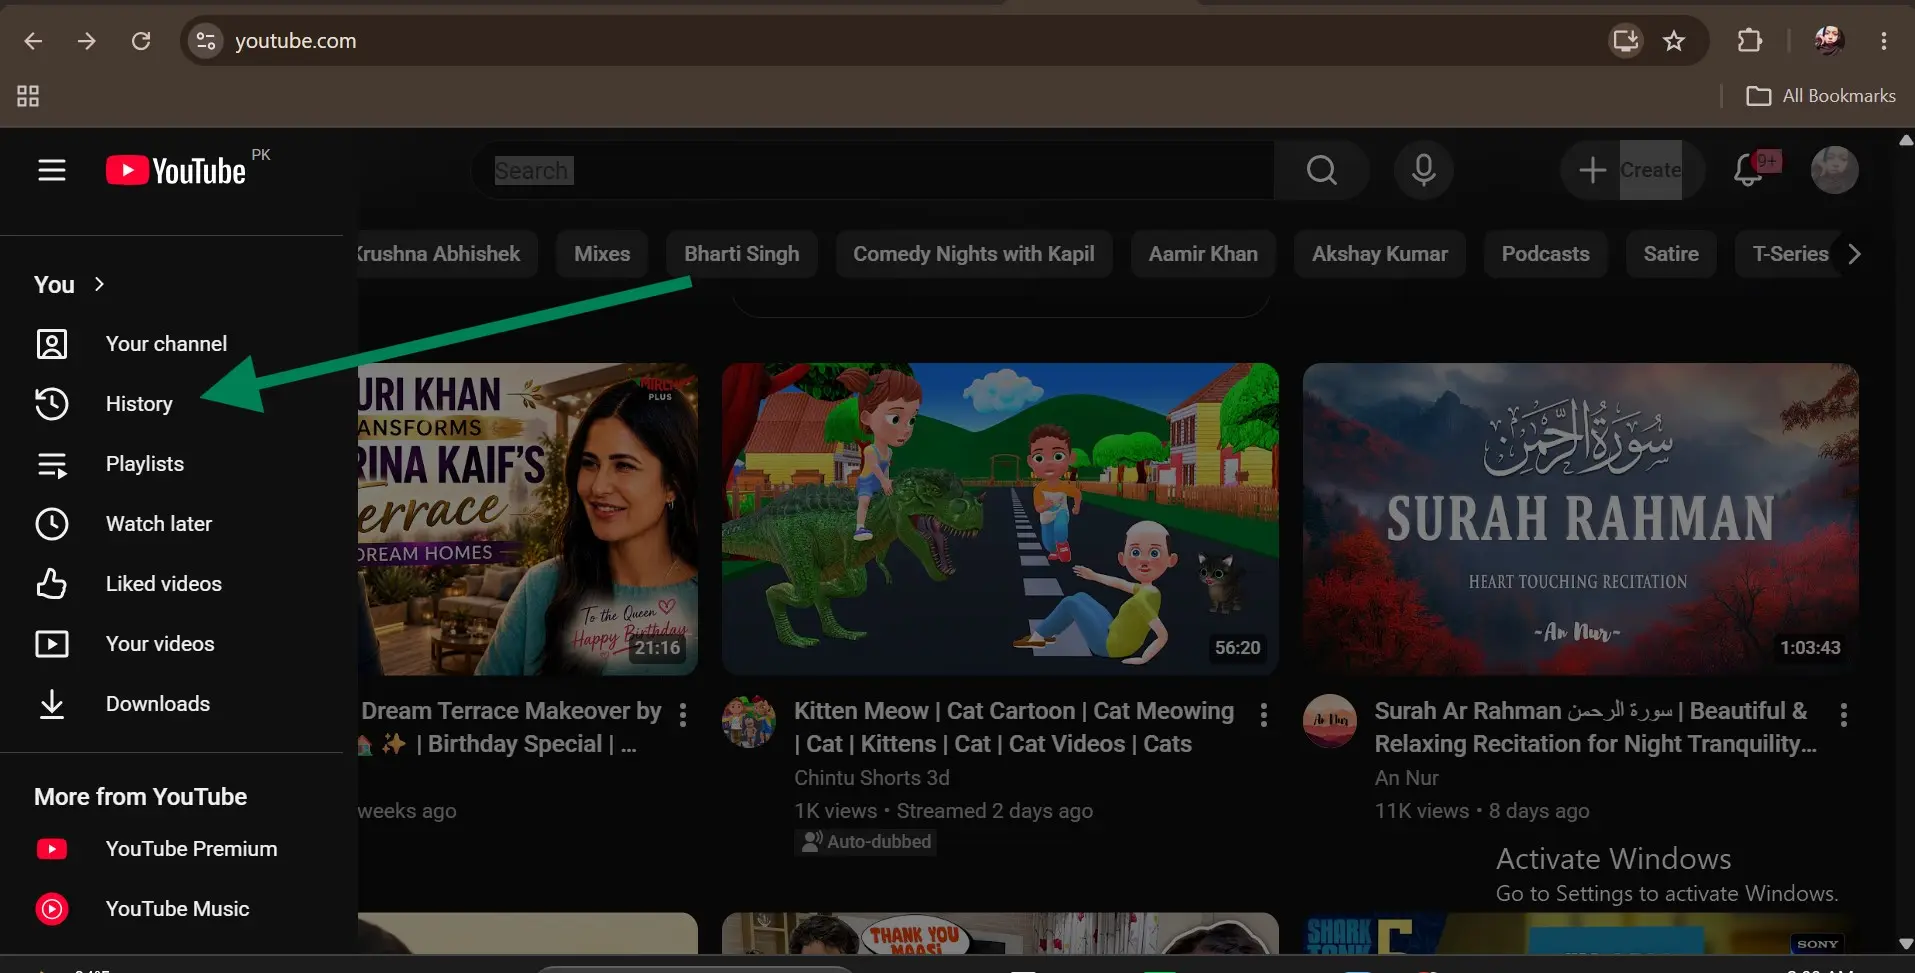Open Chintu Shorts 3d channel avatar

pos(748,721)
